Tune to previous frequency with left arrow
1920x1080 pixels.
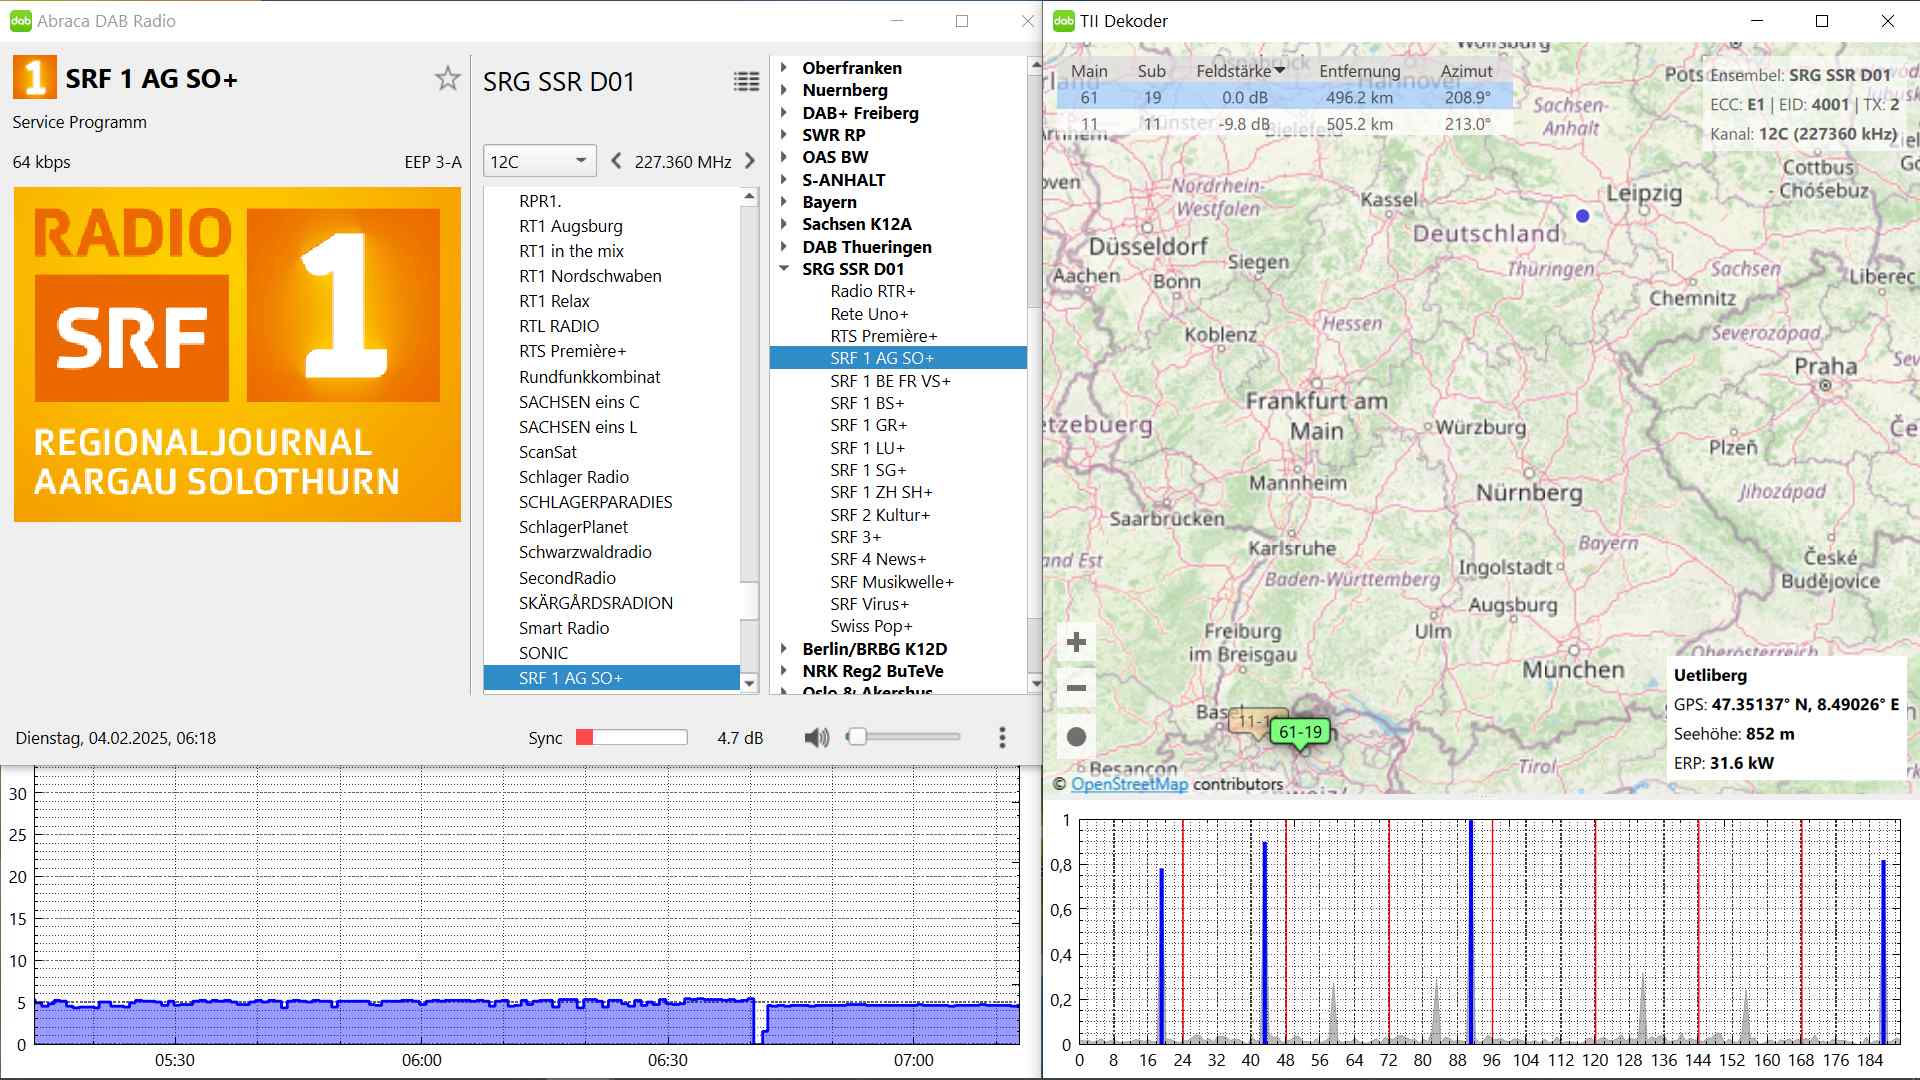pos(616,161)
